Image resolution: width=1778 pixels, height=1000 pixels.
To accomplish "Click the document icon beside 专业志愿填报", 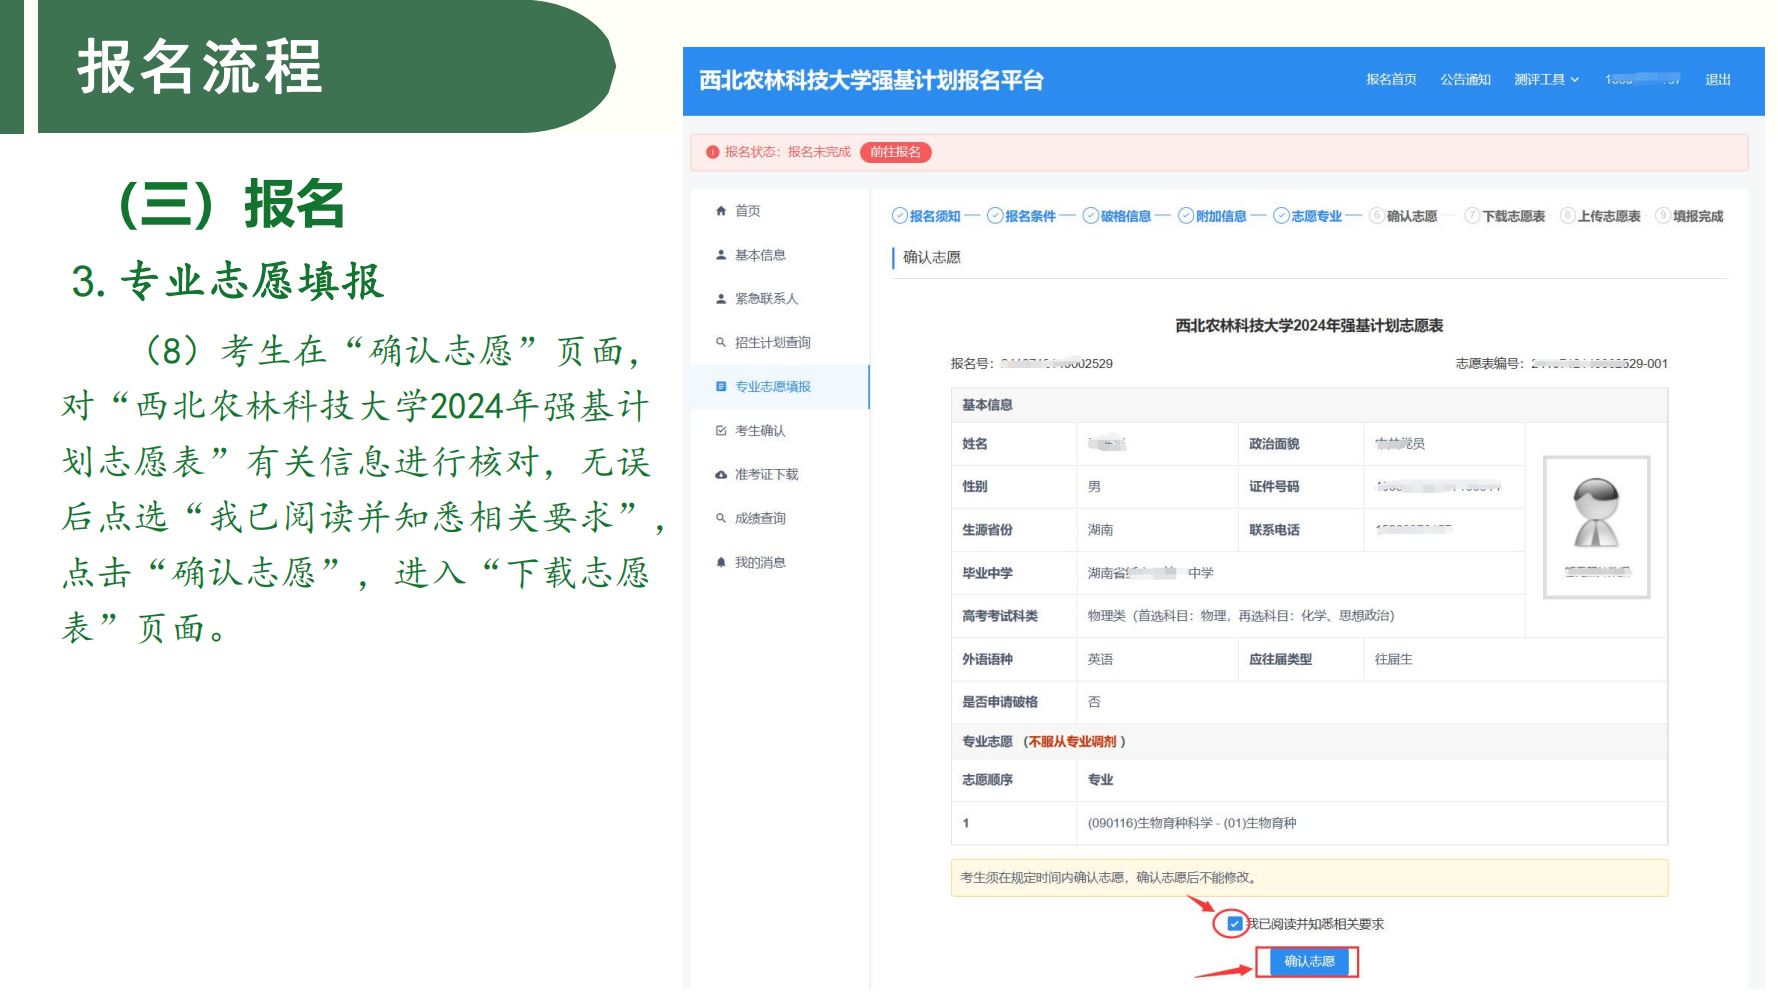I will coord(720,386).
